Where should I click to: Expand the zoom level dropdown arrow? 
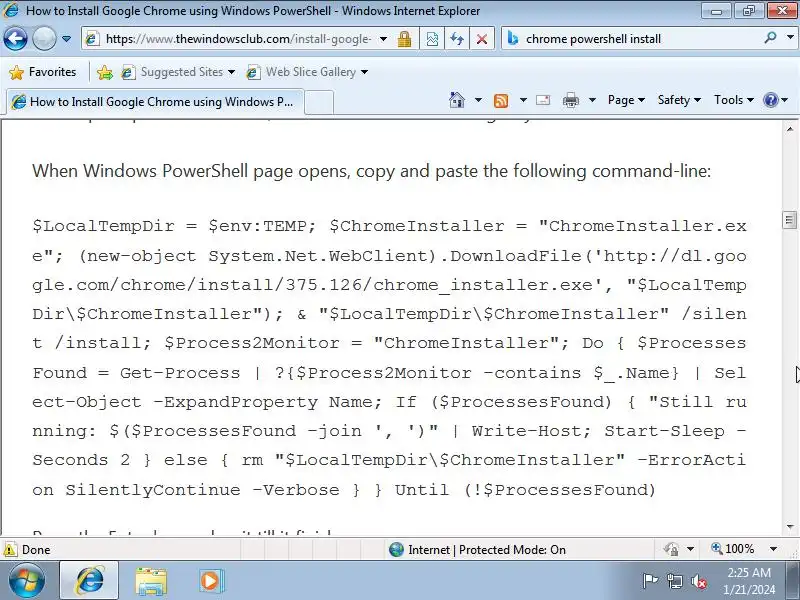pyautogui.click(x=773, y=549)
